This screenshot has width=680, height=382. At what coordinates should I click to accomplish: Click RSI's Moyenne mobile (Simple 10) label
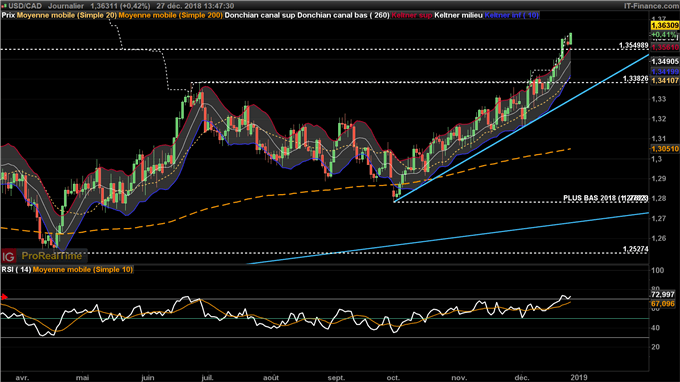pos(83,270)
